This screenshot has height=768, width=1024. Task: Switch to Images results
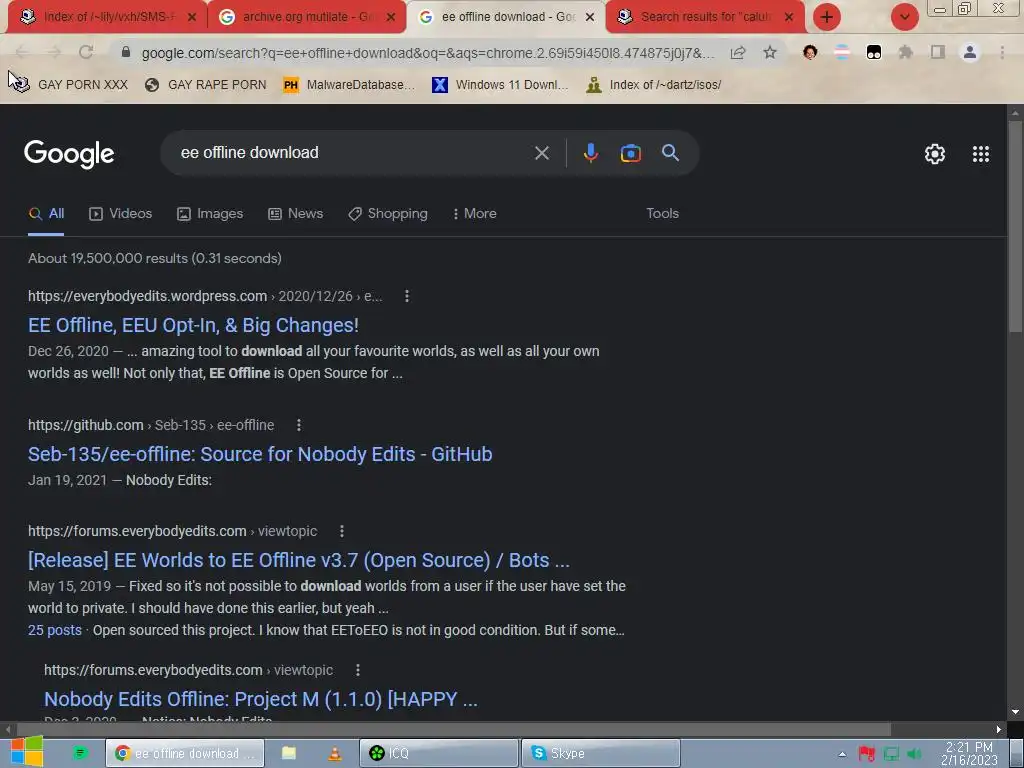click(210, 214)
